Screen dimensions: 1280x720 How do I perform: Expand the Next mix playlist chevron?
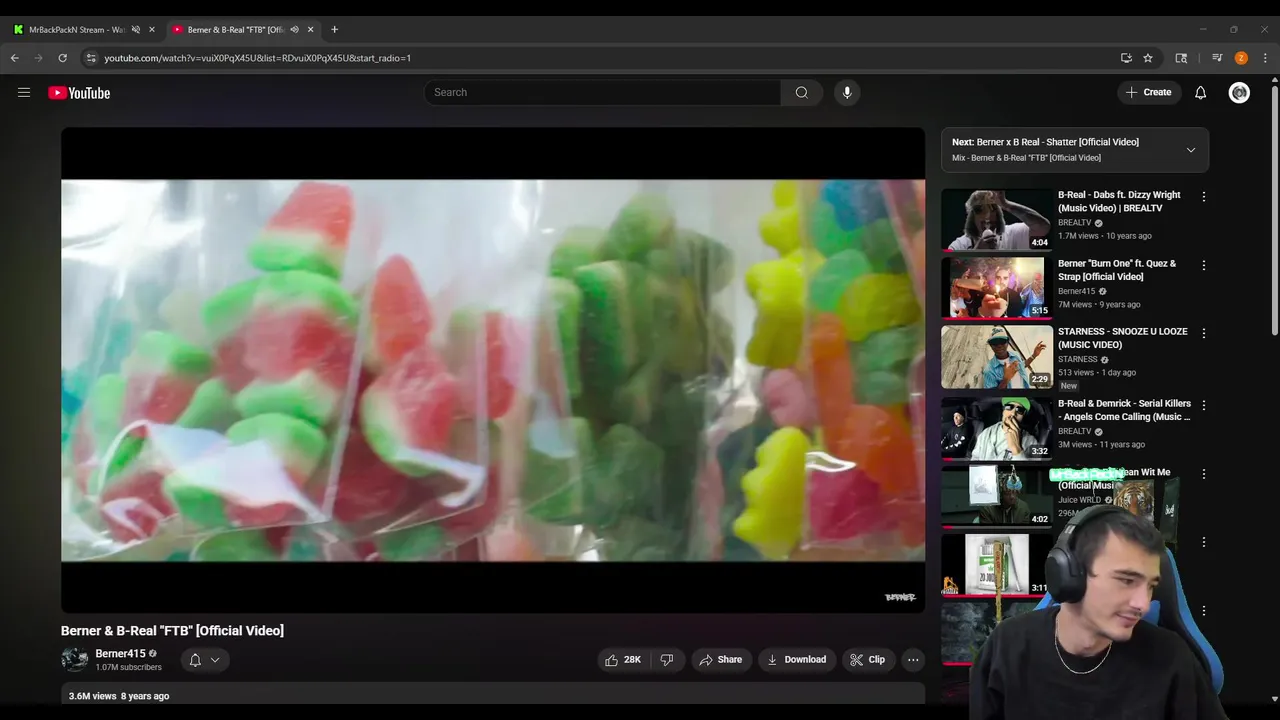pyautogui.click(x=1190, y=150)
